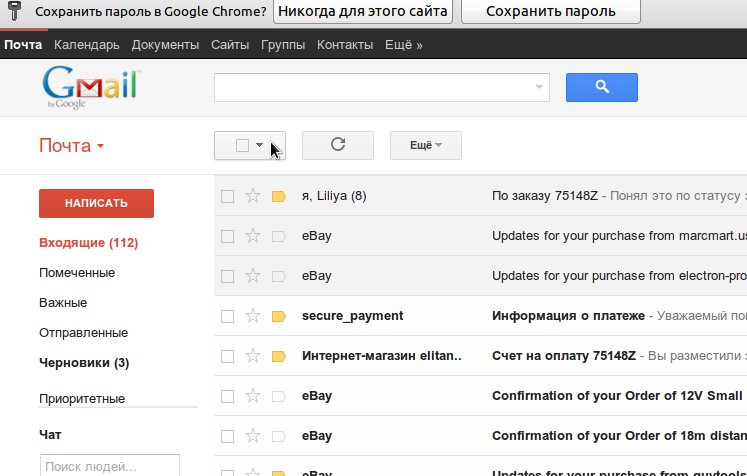This screenshot has width=747, height=476.
Task: Star the 'я, Liliya (8)' conversation
Action: pyautogui.click(x=253, y=196)
